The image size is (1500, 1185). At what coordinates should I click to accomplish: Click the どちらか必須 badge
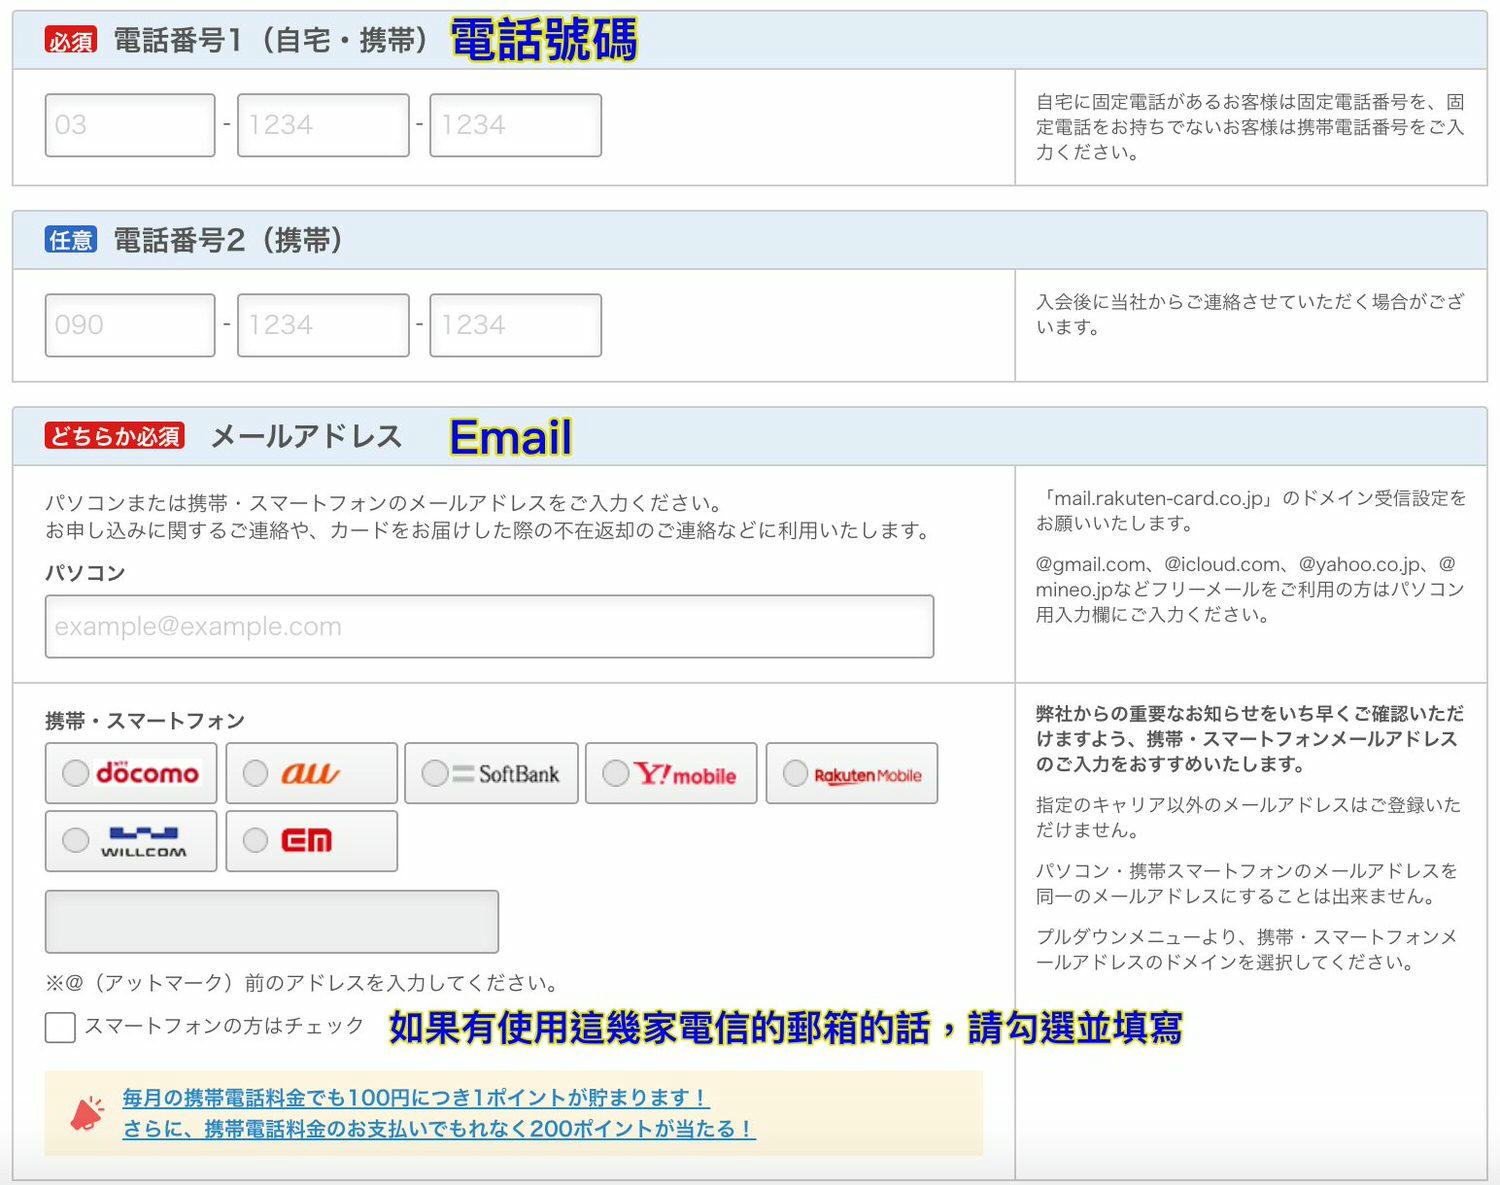113,436
